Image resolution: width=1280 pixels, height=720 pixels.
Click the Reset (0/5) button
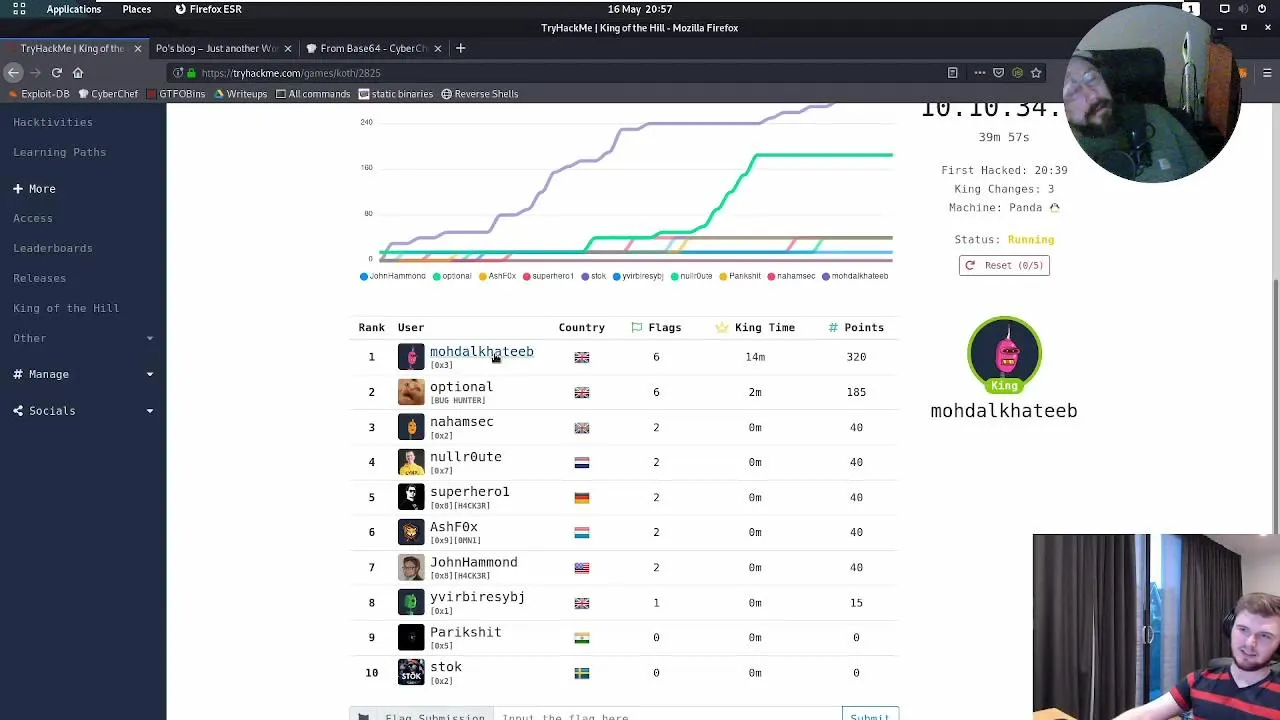[x=1004, y=265]
